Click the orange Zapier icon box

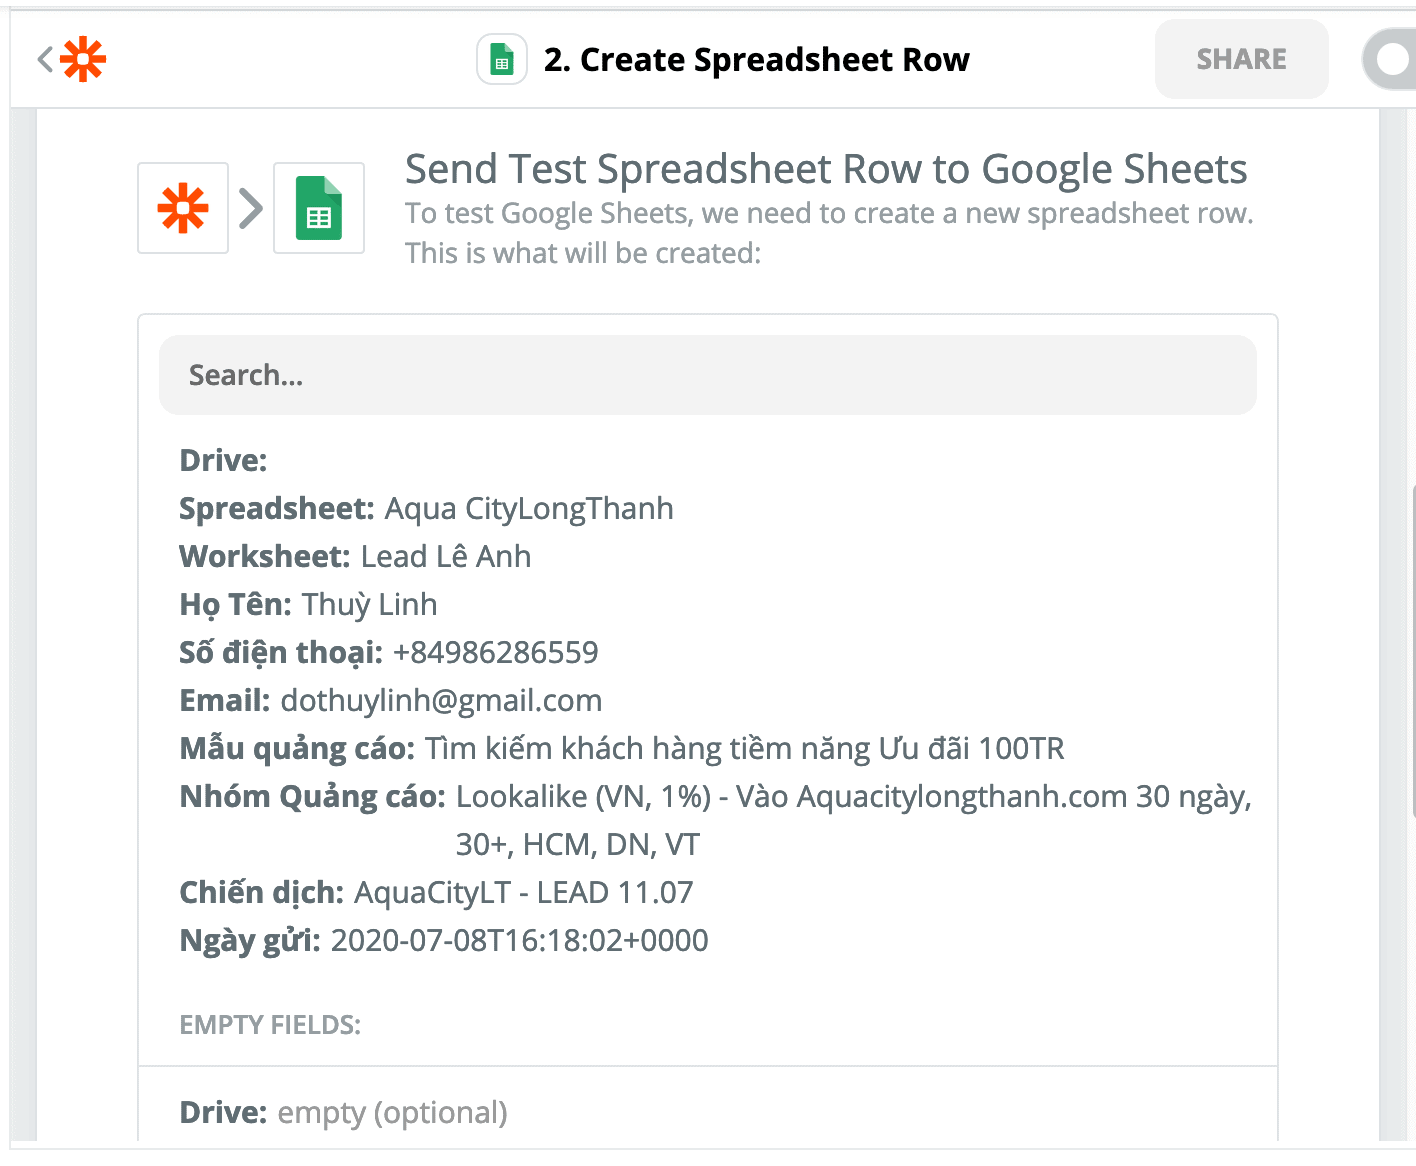pos(183,208)
